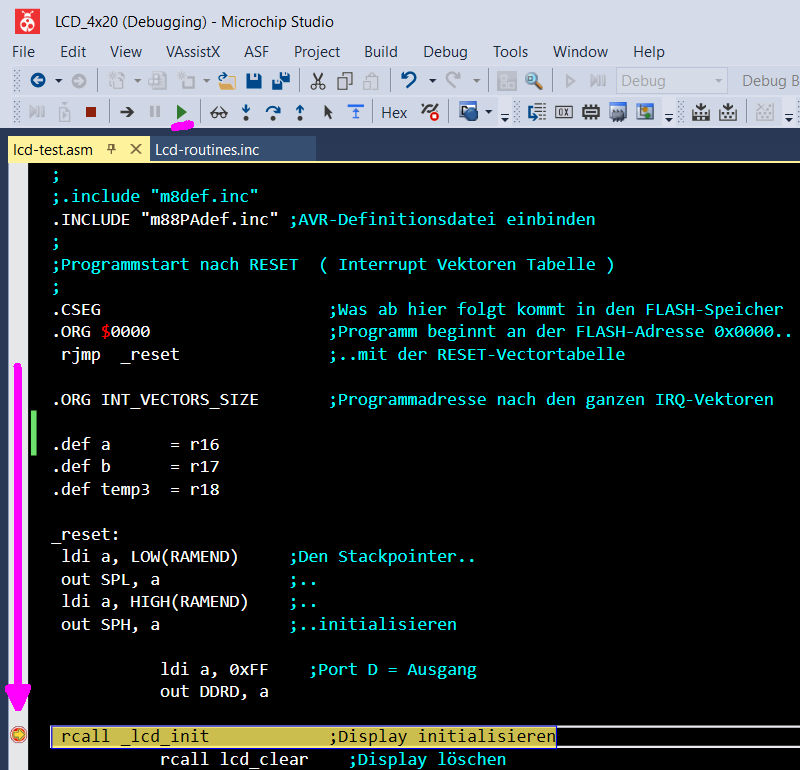Open Memory view chip icon

point(591,112)
